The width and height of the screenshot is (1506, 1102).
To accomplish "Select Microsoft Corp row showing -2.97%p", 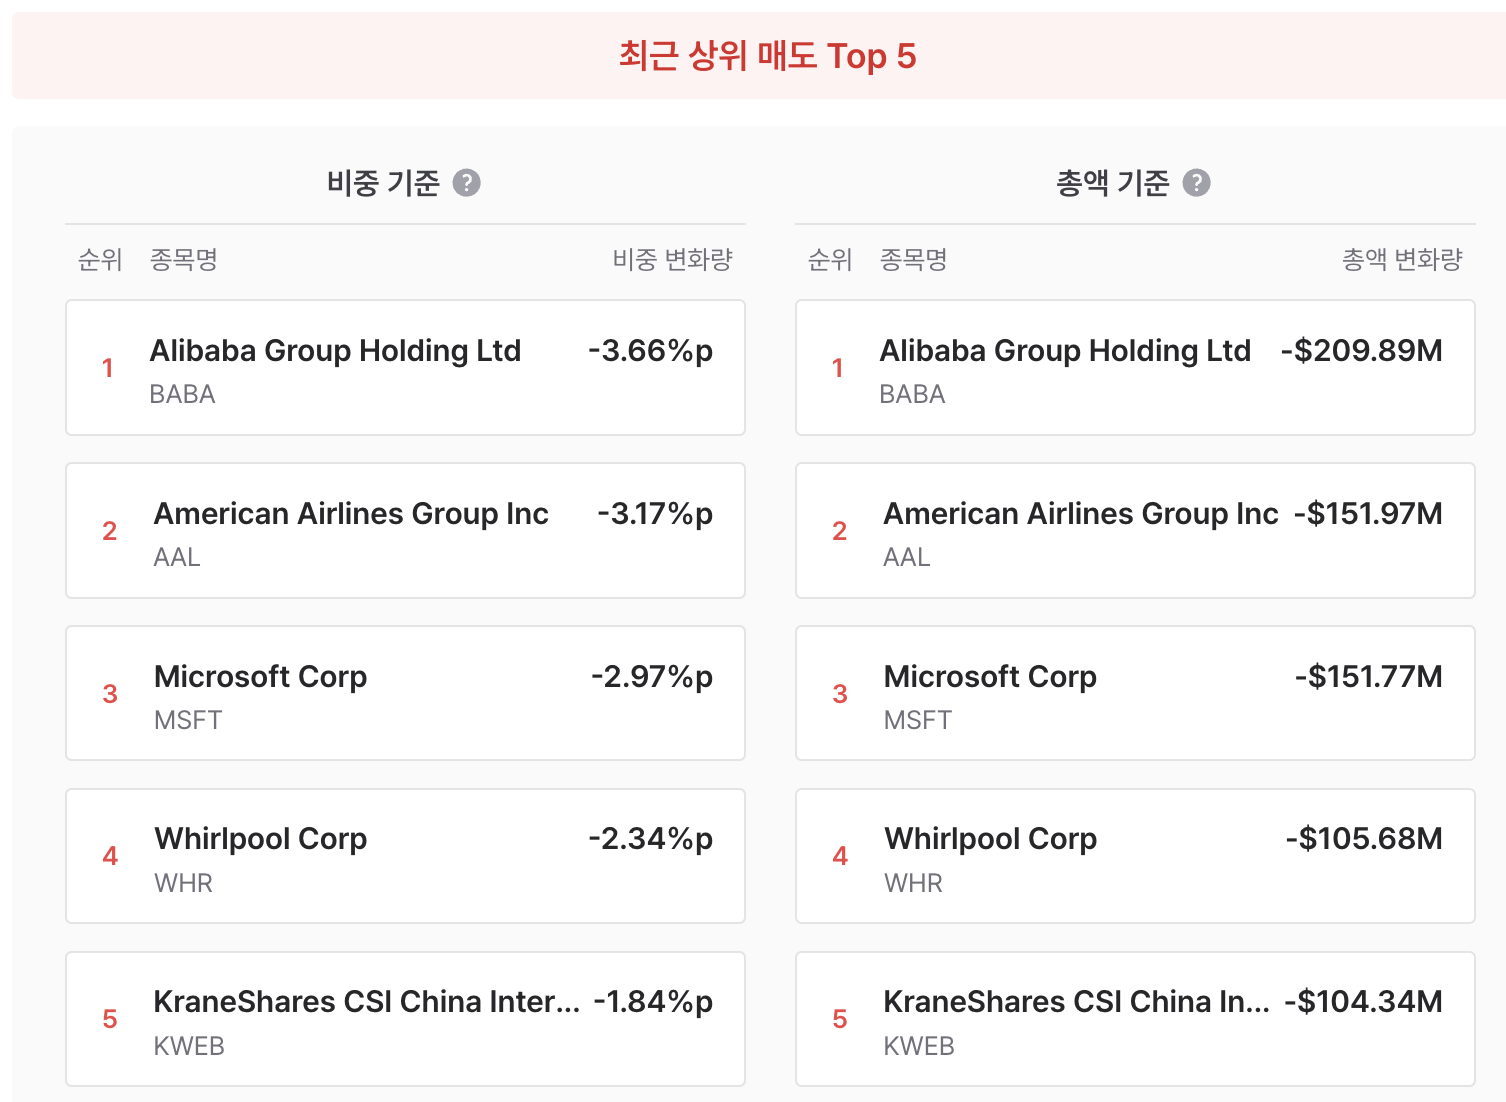I will (x=405, y=693).
